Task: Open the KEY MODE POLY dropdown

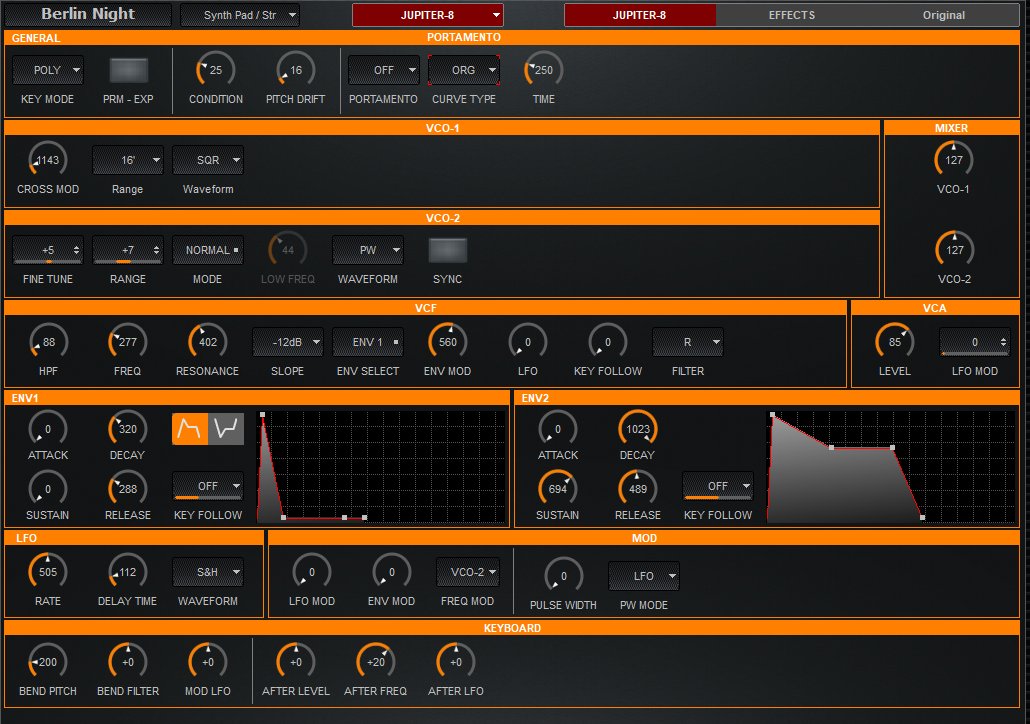Action: (48, 70)
